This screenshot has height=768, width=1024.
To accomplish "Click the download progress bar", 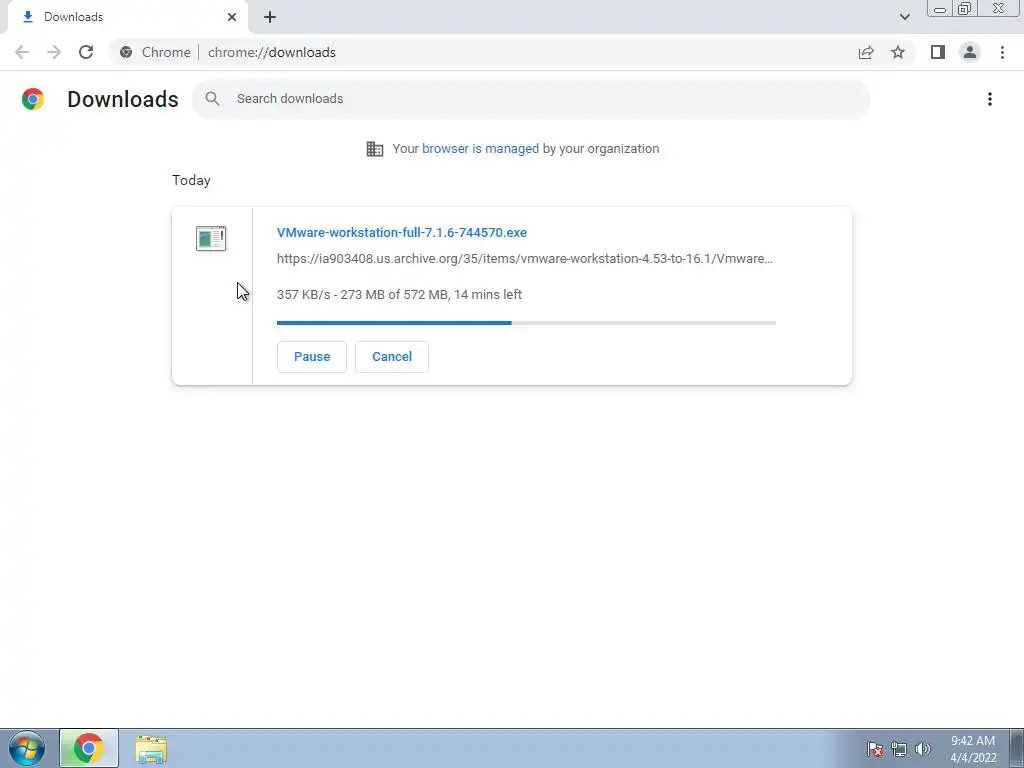I will pos(526,323).
